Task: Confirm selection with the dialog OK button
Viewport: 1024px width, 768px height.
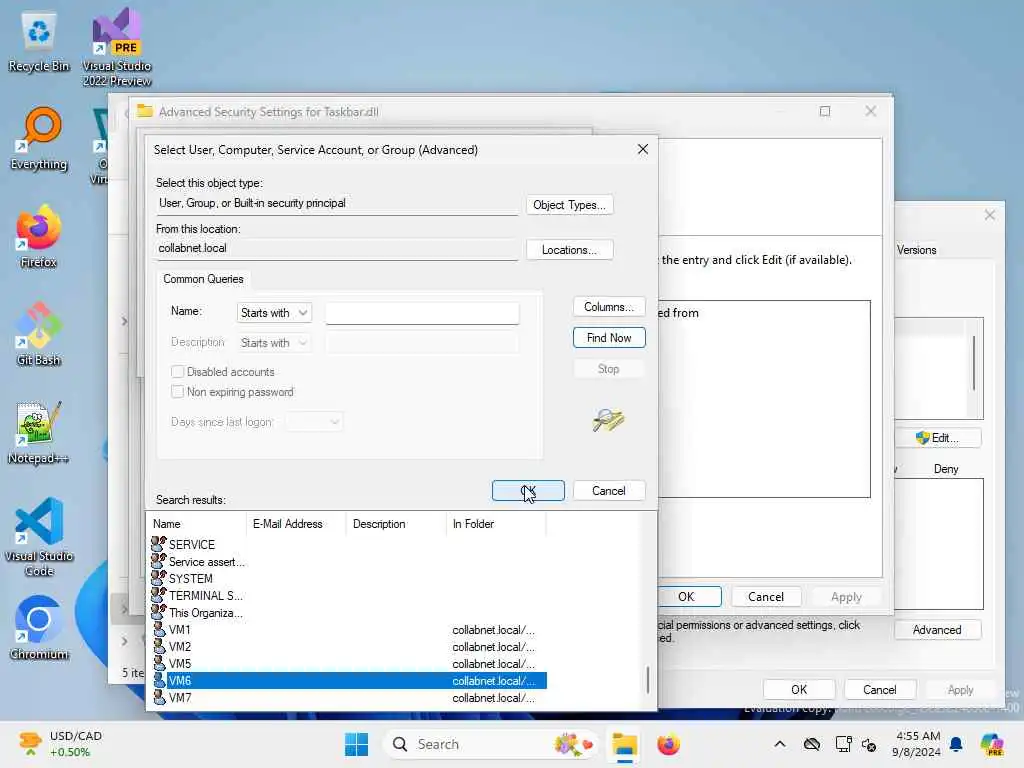Action: (528, 491)
